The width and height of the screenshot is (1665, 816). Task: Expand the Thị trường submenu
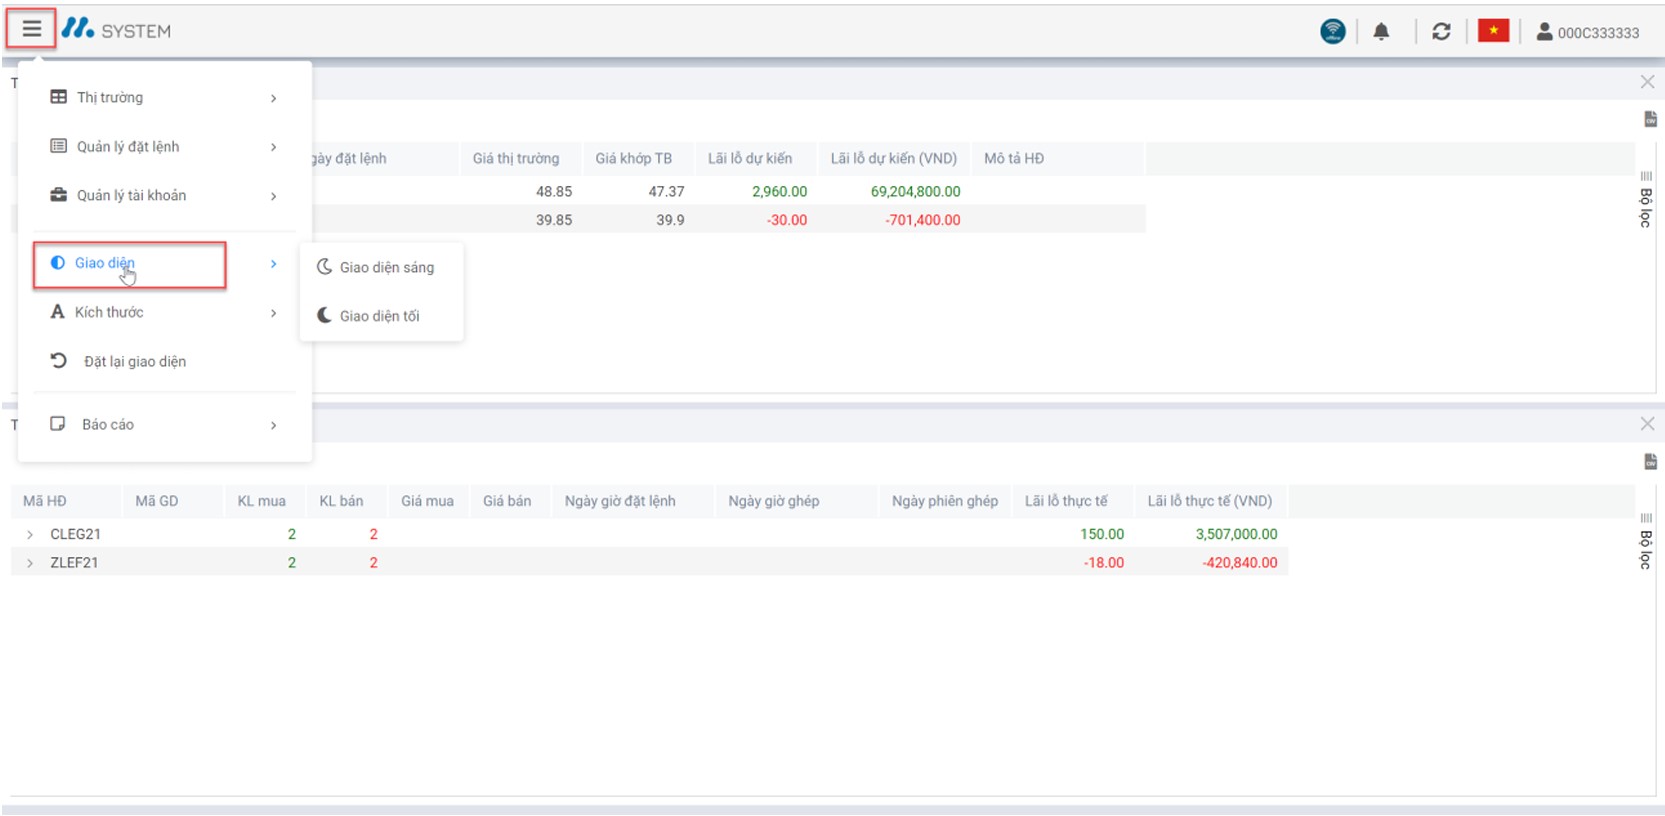pyautogui.click(x=164, y=97)
